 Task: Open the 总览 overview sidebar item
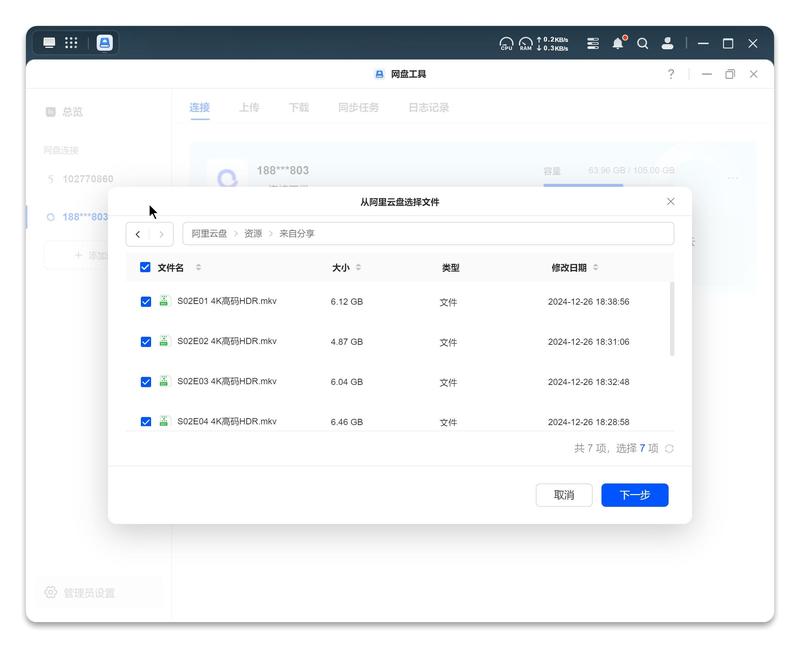pos(64,112)
